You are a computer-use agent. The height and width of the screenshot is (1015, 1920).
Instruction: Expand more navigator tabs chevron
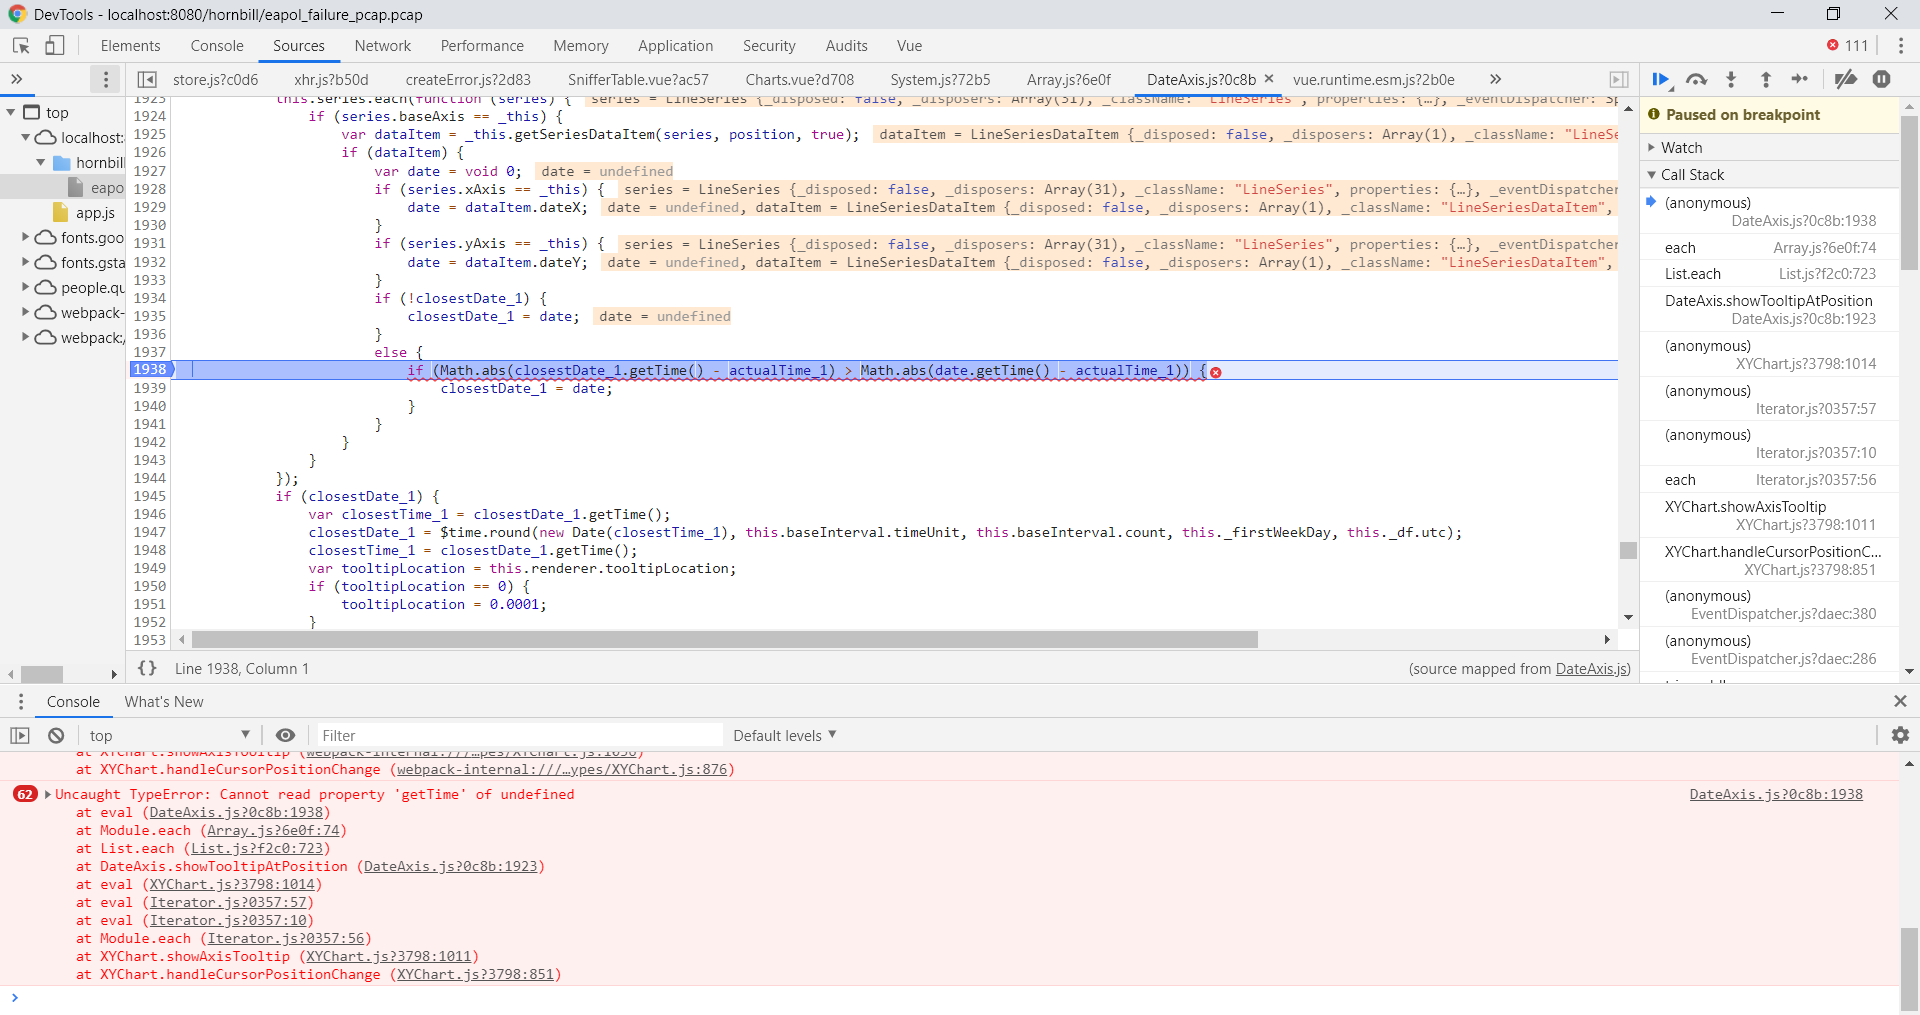coord(17,79)
